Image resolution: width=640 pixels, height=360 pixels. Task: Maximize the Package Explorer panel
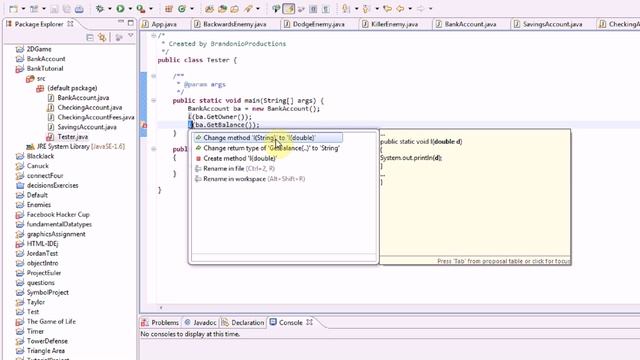pyautogui.click(x=131, y=23)
